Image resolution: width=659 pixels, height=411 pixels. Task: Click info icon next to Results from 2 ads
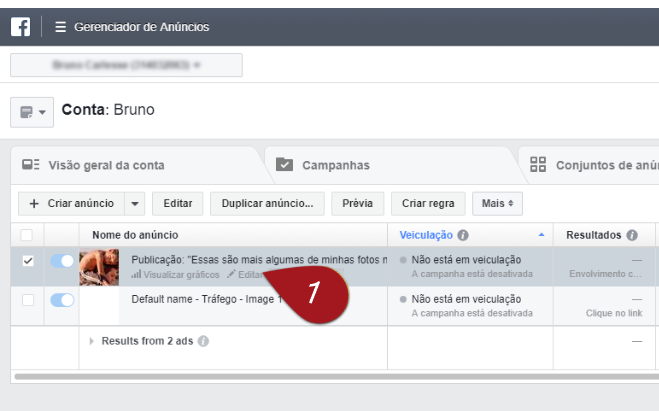click(x=203, y=341)
